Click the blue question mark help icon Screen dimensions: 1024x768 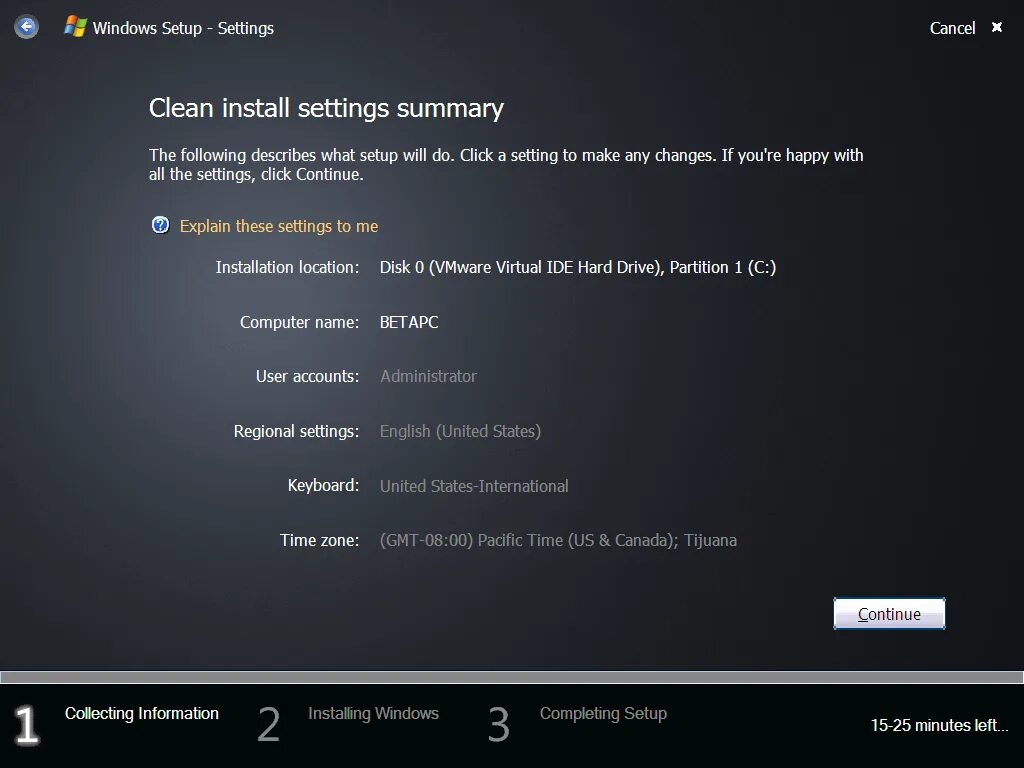click(160, 225)
